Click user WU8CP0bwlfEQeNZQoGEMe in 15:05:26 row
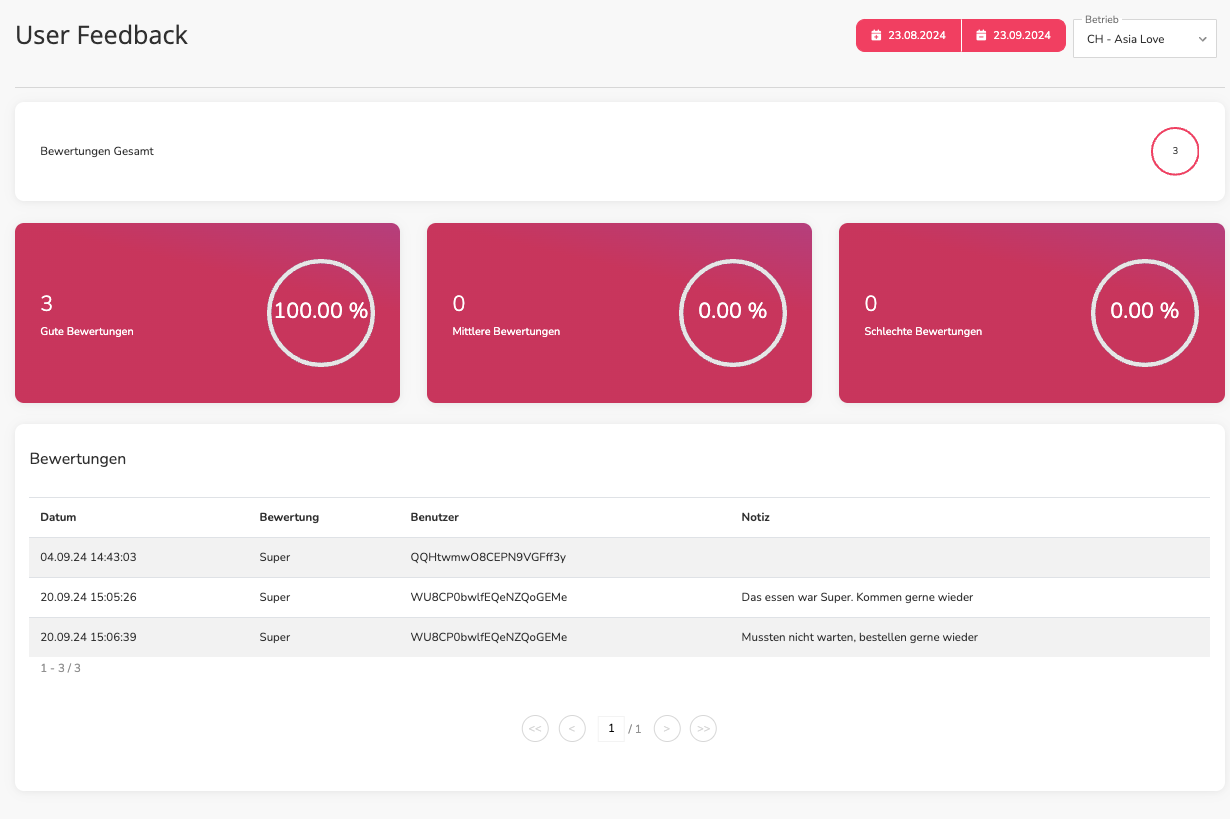 [489, 597]
